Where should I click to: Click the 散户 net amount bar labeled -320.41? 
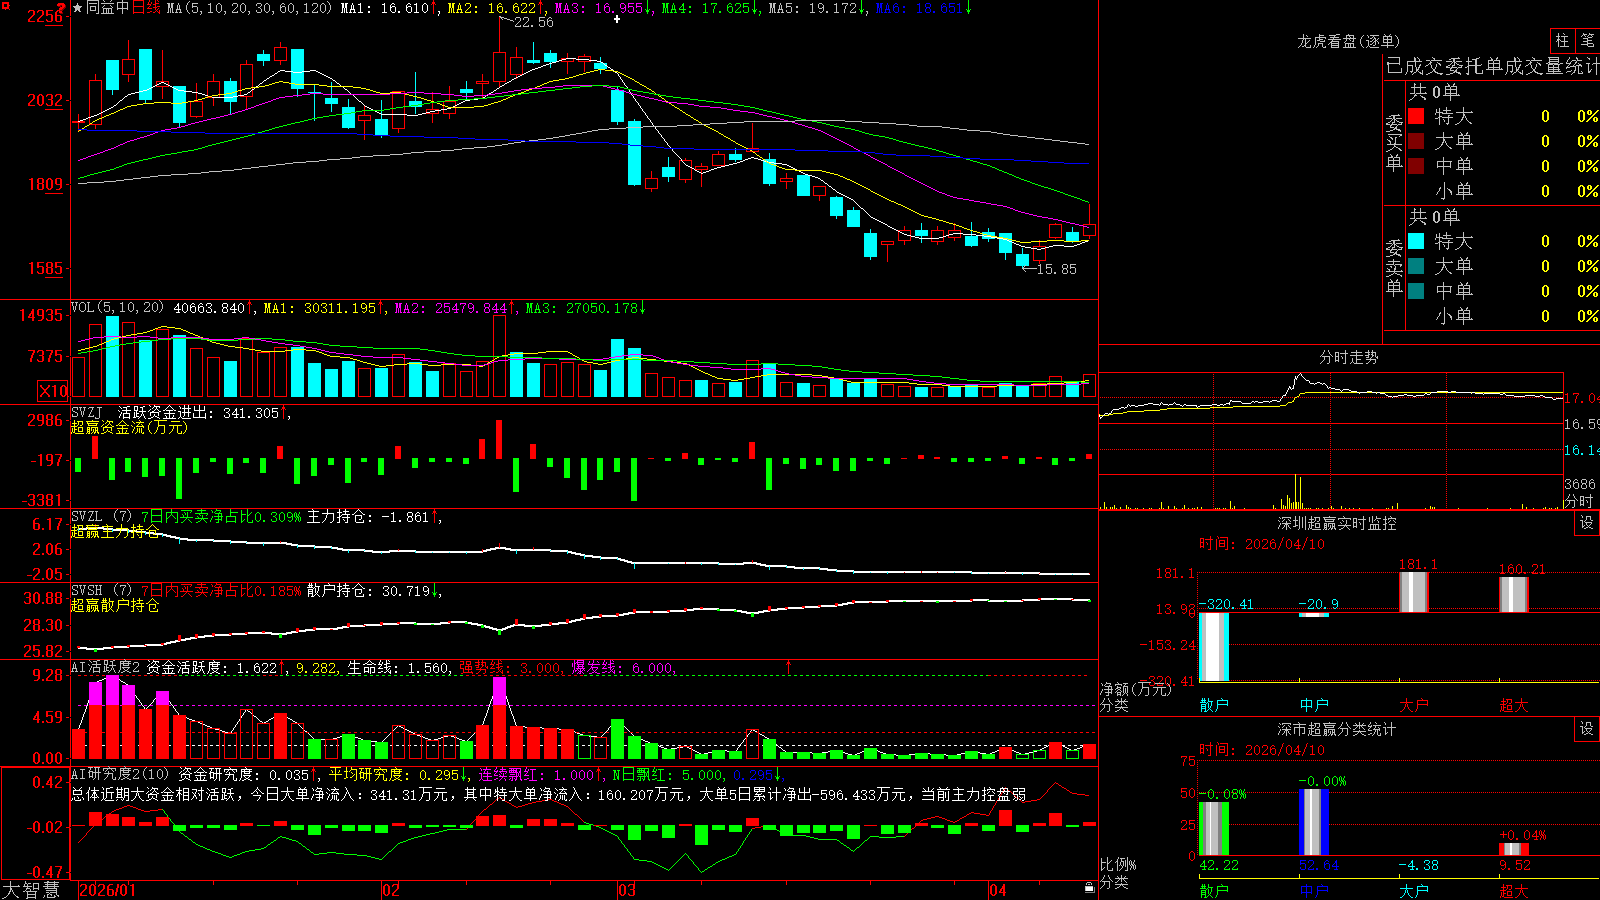pos(1214,647)
